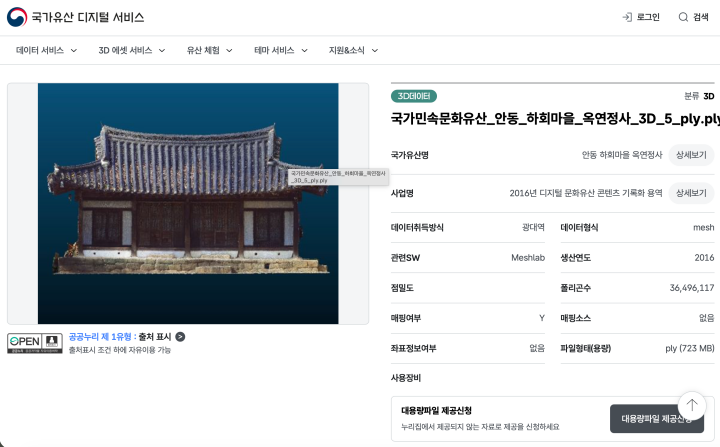Click 상세보기 button for 사업명 row
Screen dimensions: 720x447
[x=691, y=193]
